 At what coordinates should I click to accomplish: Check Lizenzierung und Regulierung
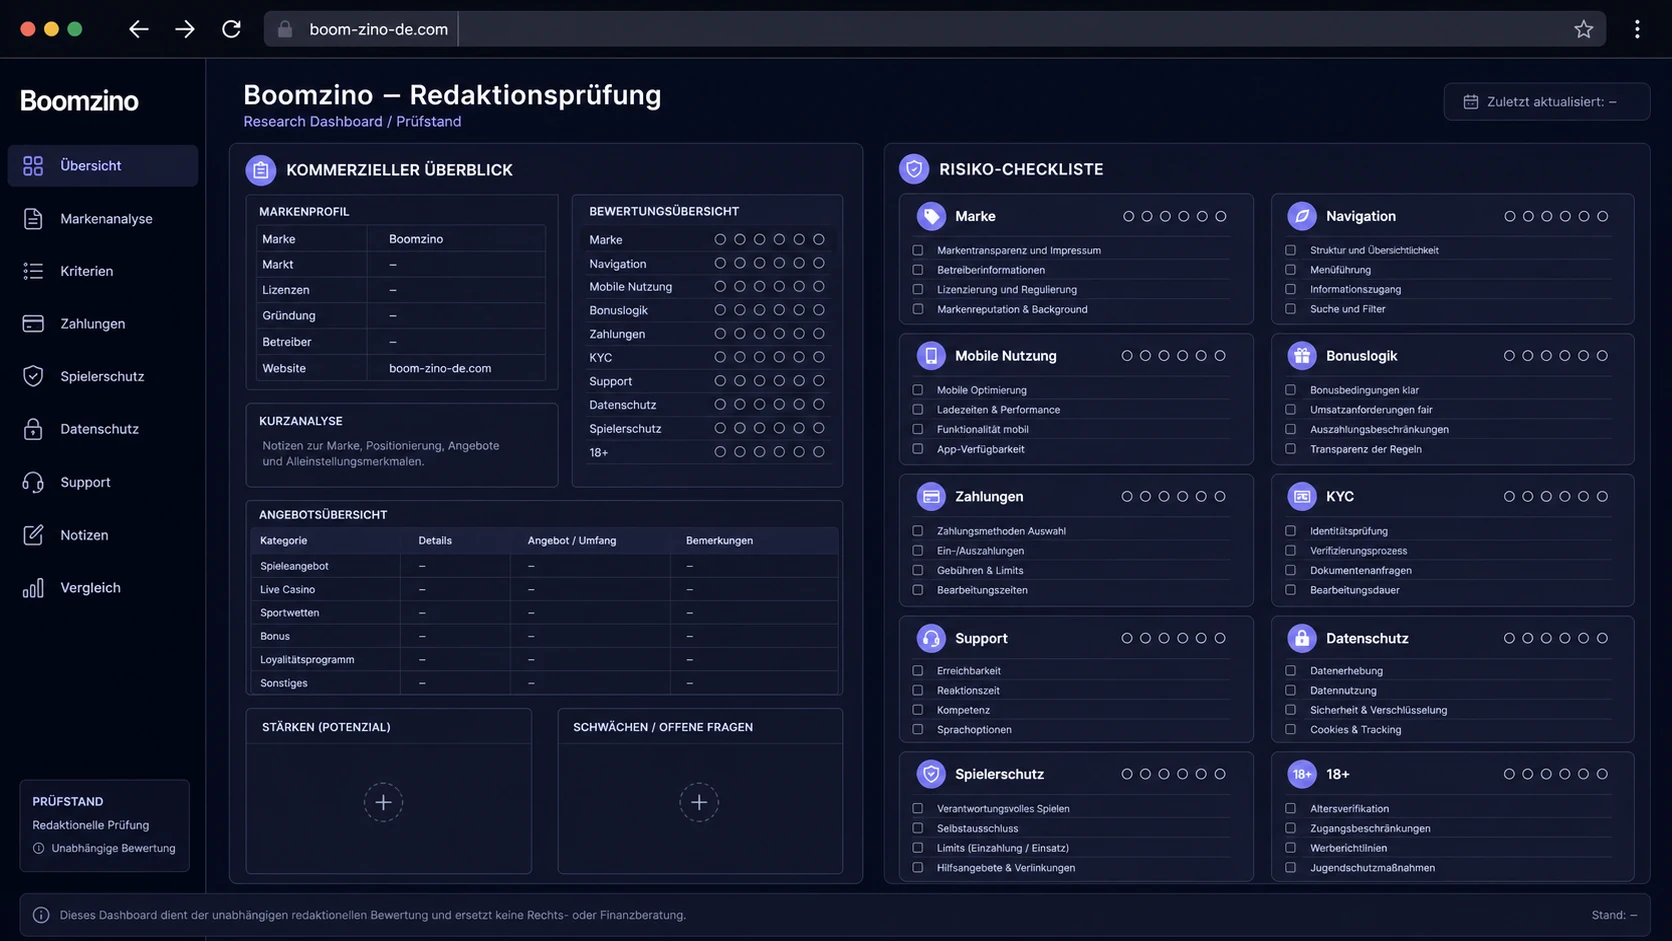(x=918, y=289)
